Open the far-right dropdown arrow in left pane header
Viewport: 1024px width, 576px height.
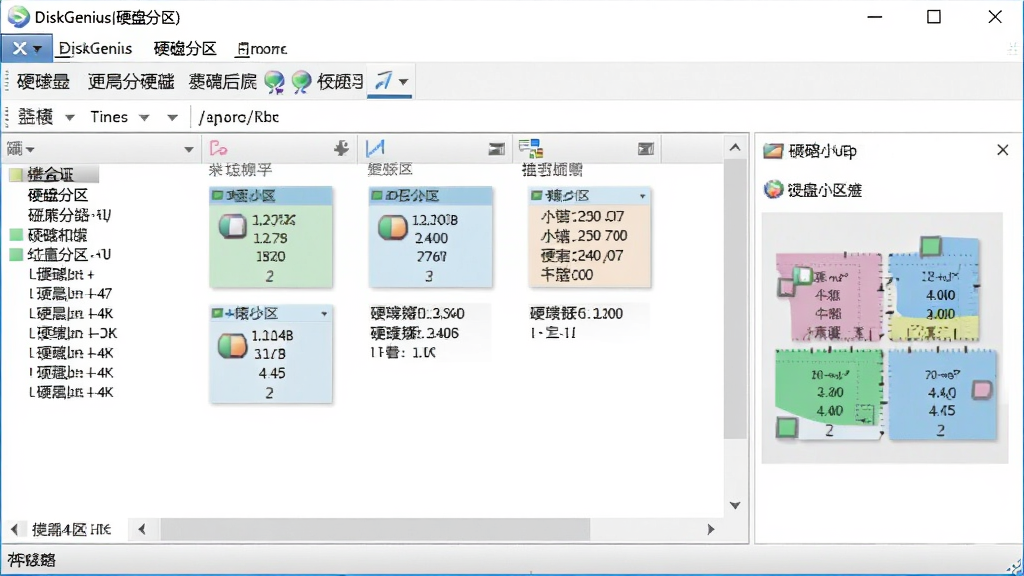[x=189, y=150]
